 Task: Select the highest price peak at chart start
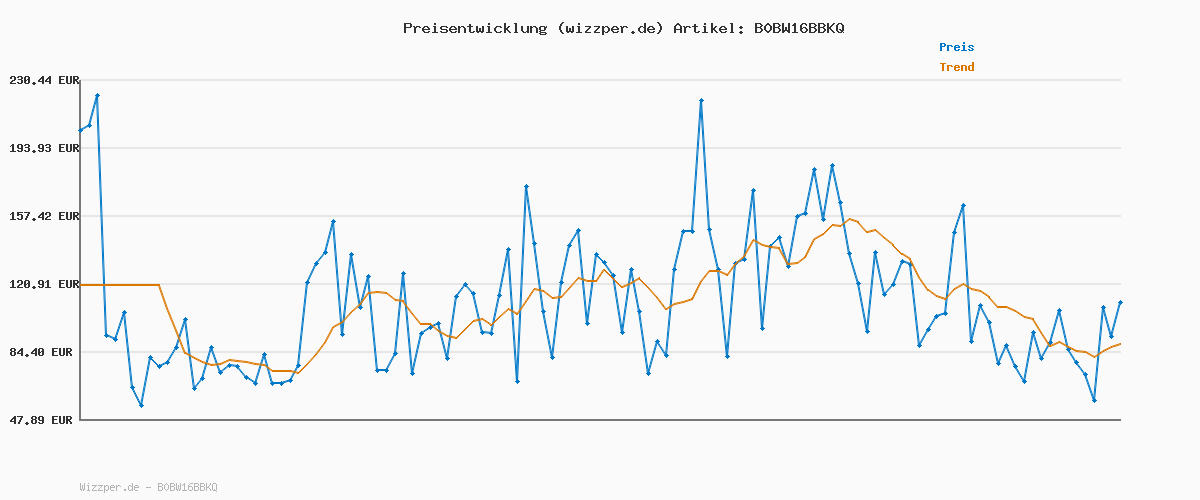[x=97, y=95]
